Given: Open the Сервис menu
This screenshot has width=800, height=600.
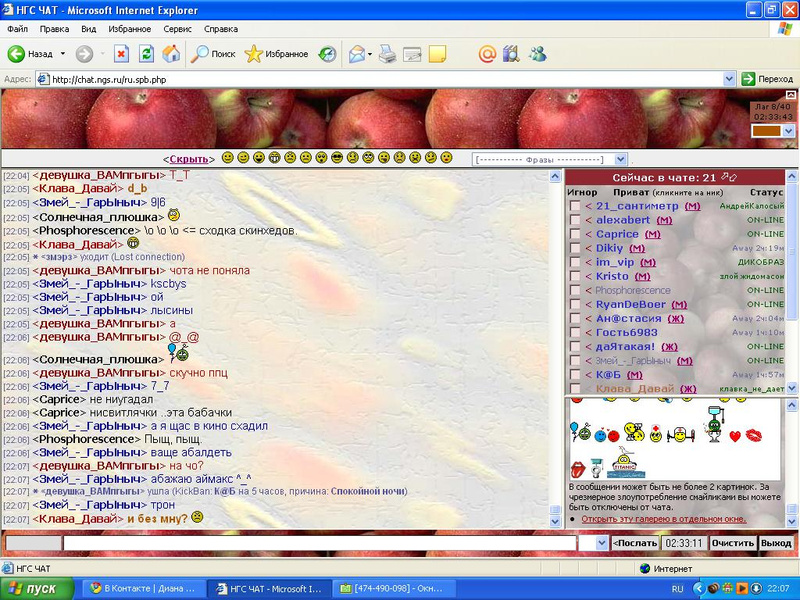Looking at the screenshot, I should pyautogui.click(x=177, y=30).
